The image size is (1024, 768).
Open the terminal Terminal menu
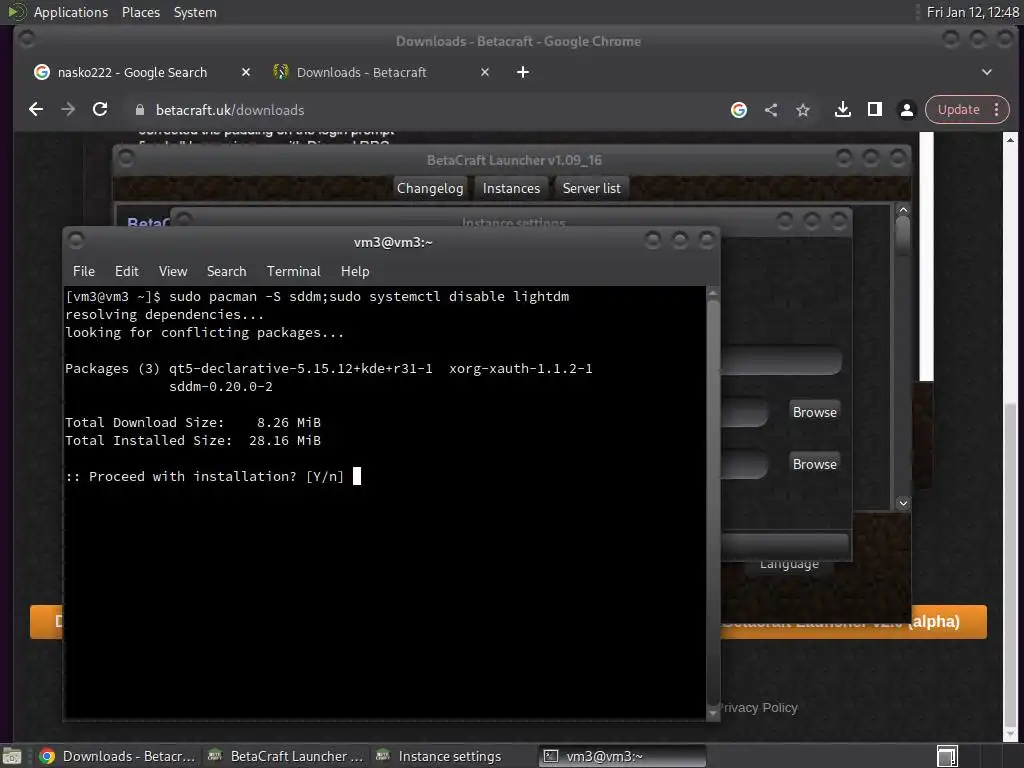[293, 271]
